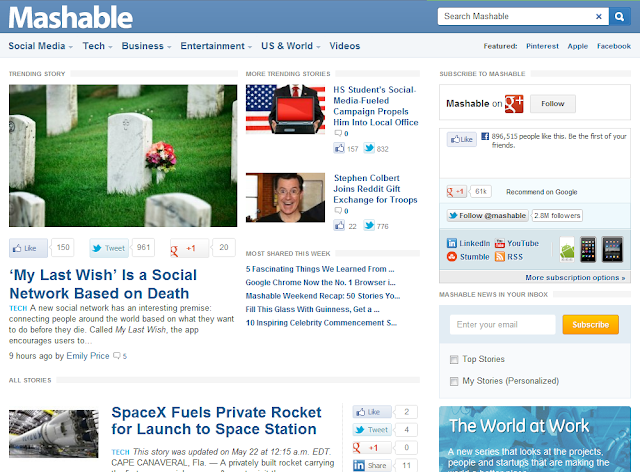The width and height of the screenshot is (640, 472).
Task: Open comments icon under Stephen Colbert story
Action: pyautogui.click(x=338, y=211)
